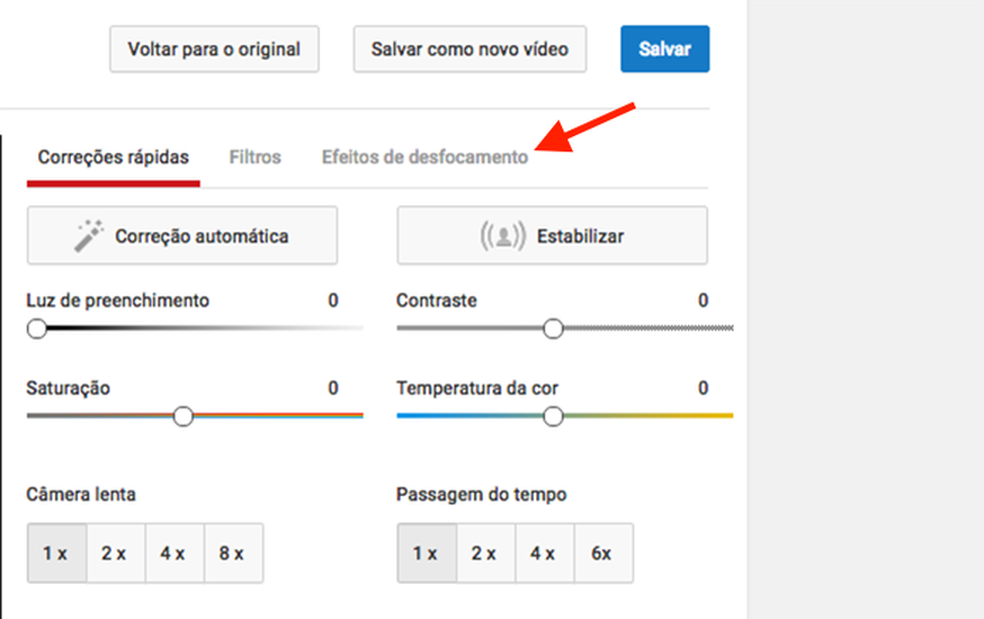Set time lapse speed to 6x
Image resolution: width=984 pixels, height=619 pixels.
603,552
